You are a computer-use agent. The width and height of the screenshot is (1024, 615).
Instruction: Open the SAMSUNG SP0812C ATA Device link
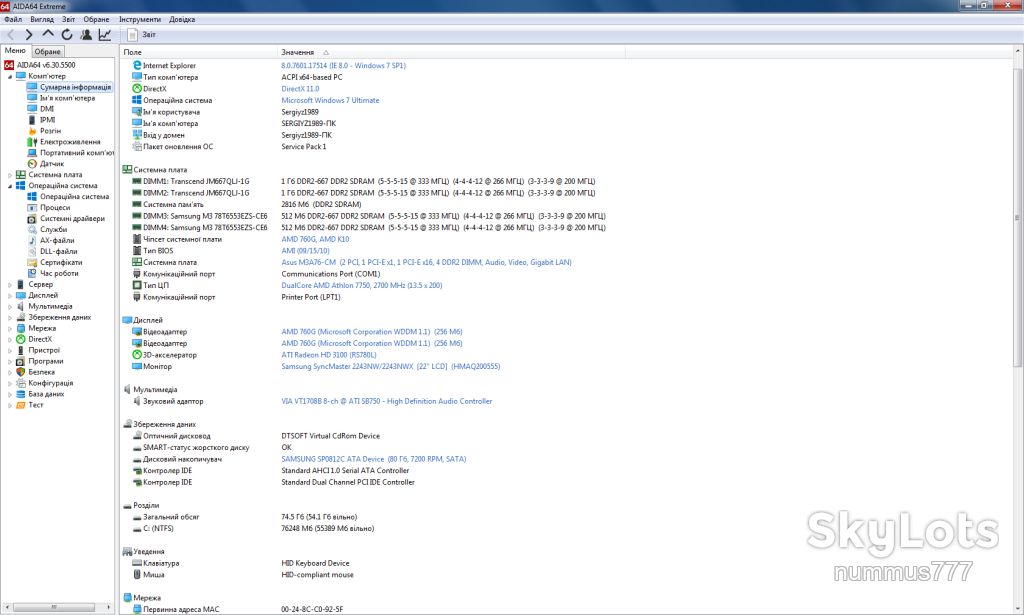coord(374,460)
